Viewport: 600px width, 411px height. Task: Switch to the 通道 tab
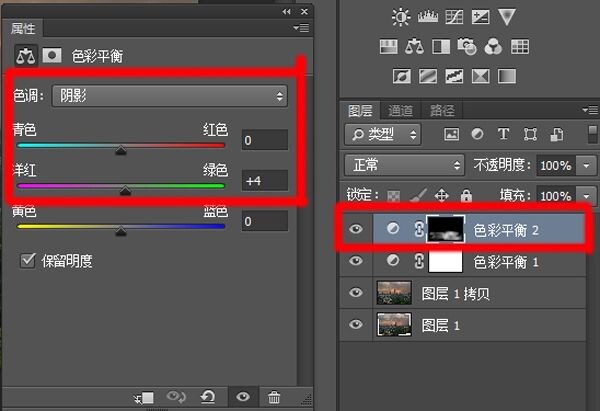tap(401, 111)
